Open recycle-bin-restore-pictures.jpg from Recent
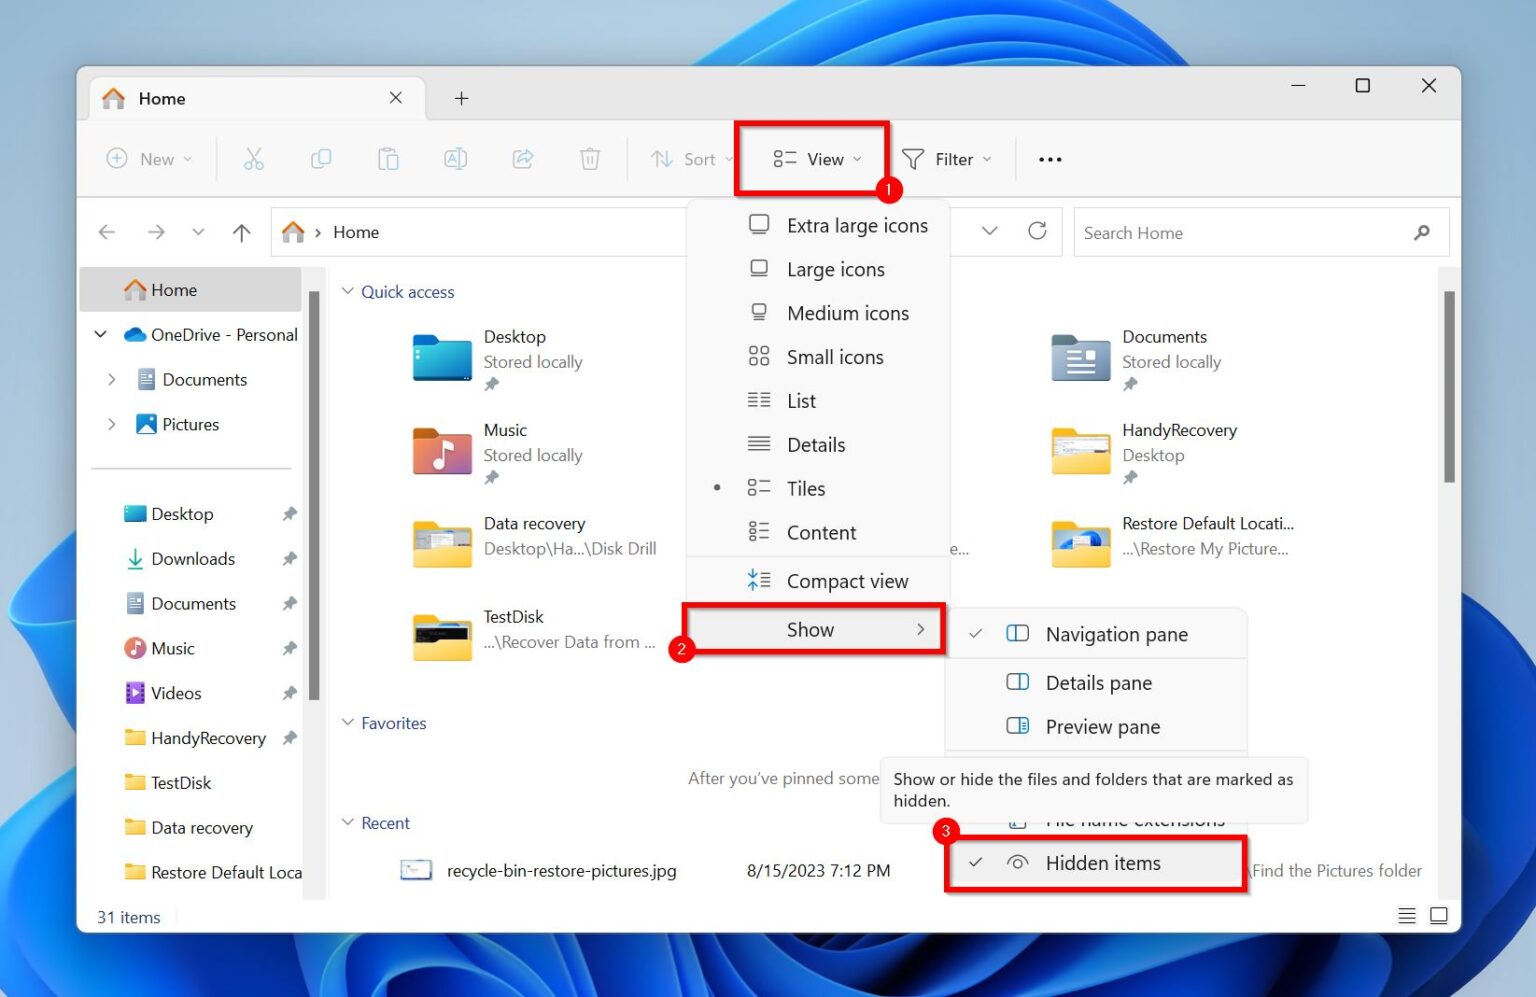 [560, 870]
